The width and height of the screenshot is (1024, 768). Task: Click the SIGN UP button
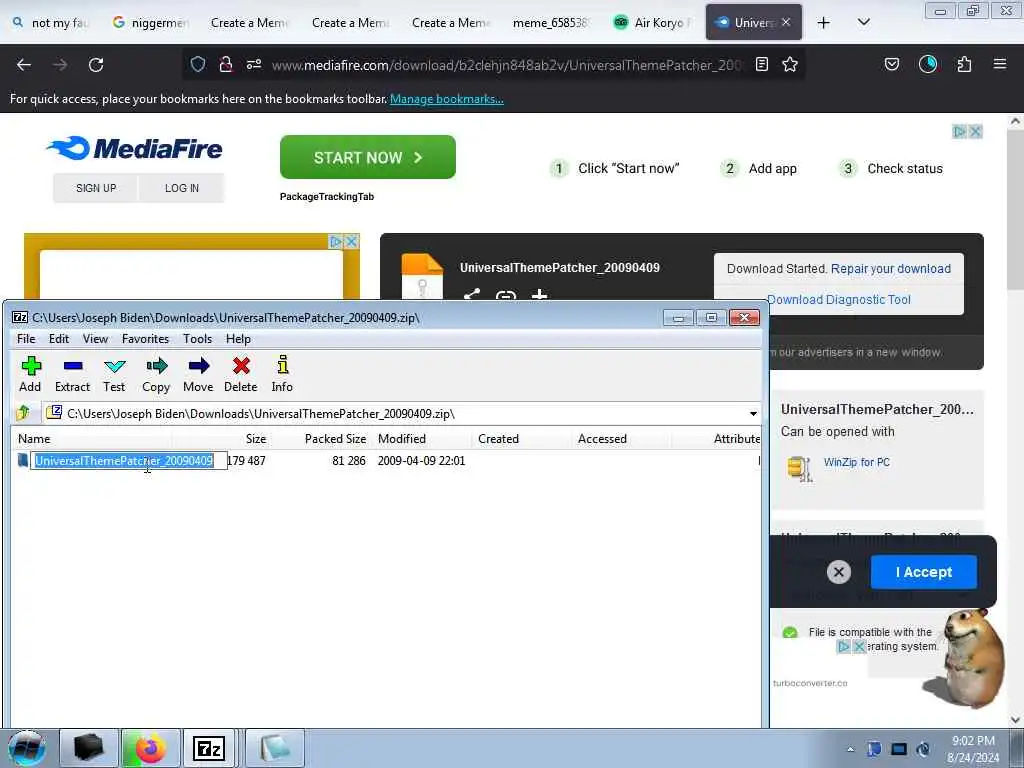(x=96, y=188)
